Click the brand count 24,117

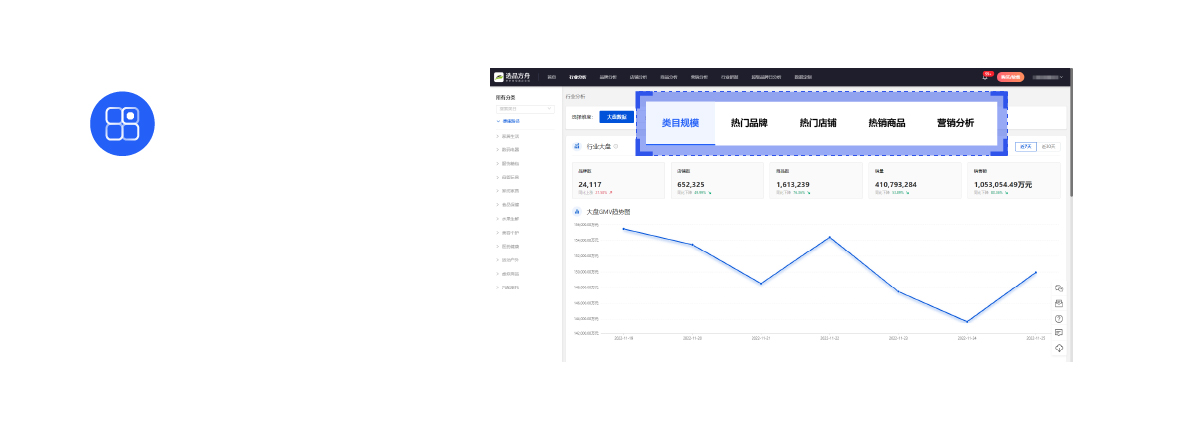[590, 185]
